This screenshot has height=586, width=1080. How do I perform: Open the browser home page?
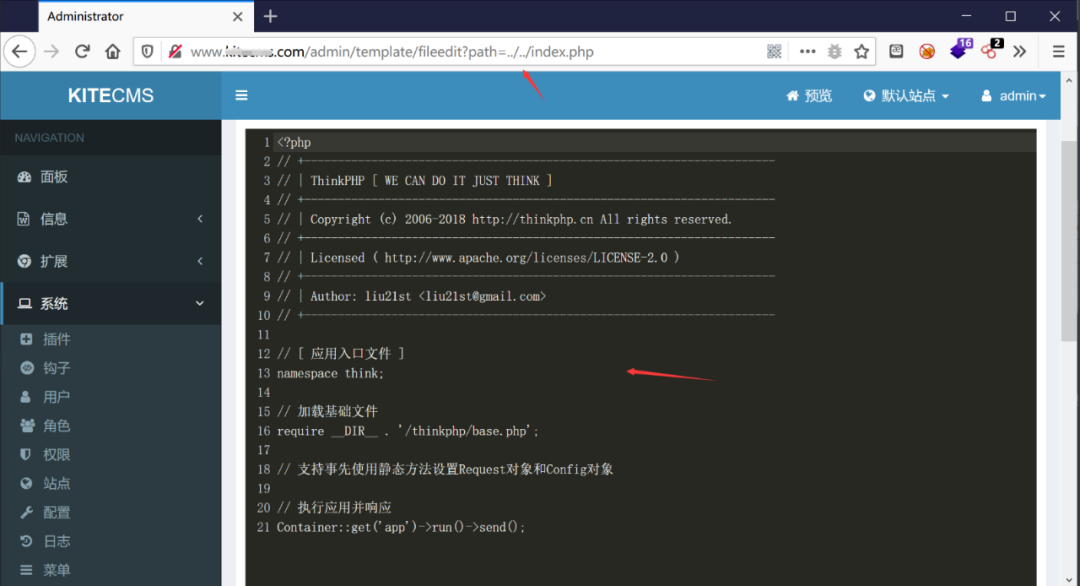pyautogui.click(x=113, y=52)
